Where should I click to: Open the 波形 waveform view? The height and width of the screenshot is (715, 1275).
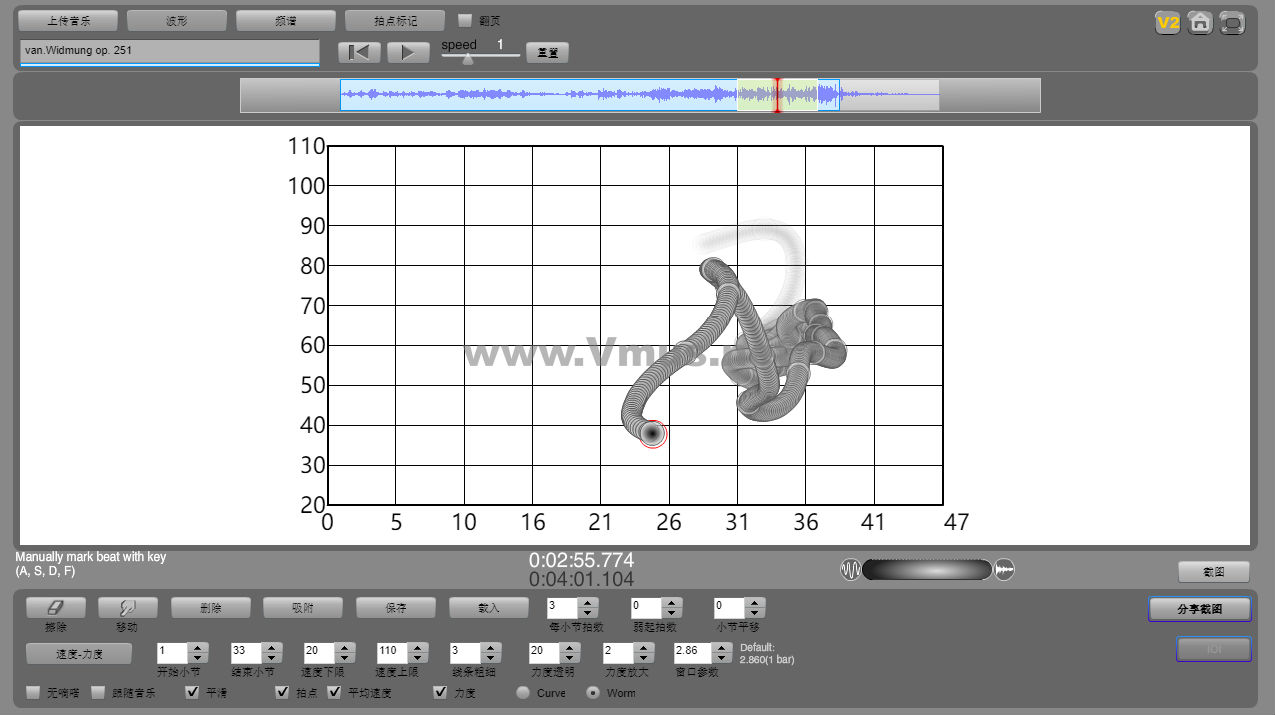(177, 20)
